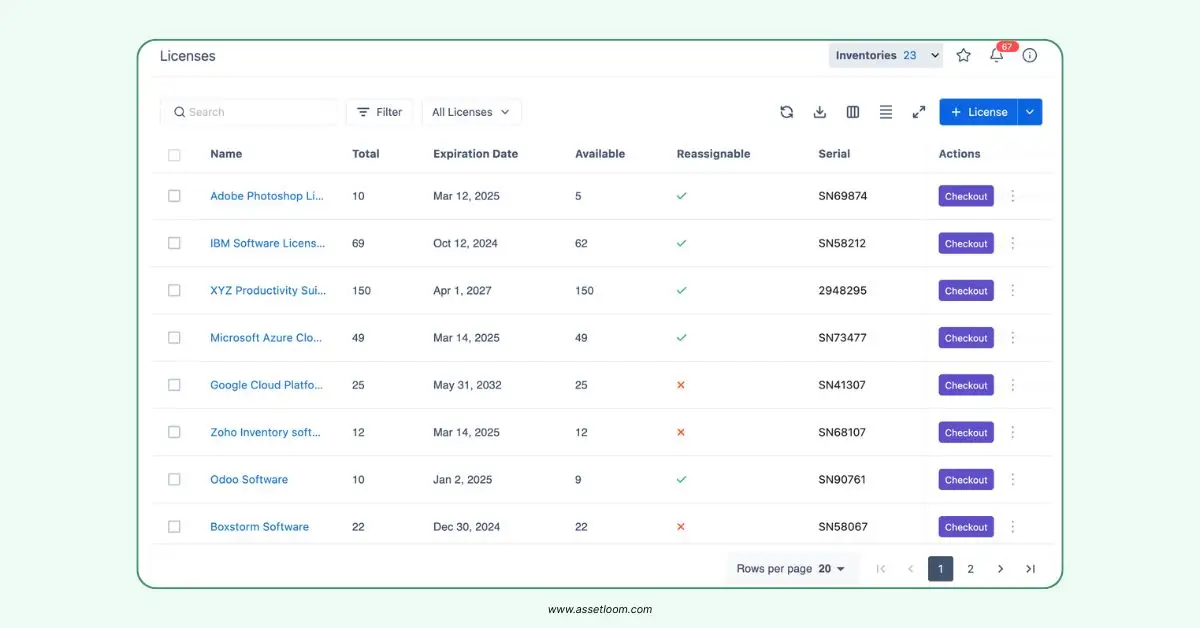
Task: Open the License button's chevron menu
Action: [1029, 111]
